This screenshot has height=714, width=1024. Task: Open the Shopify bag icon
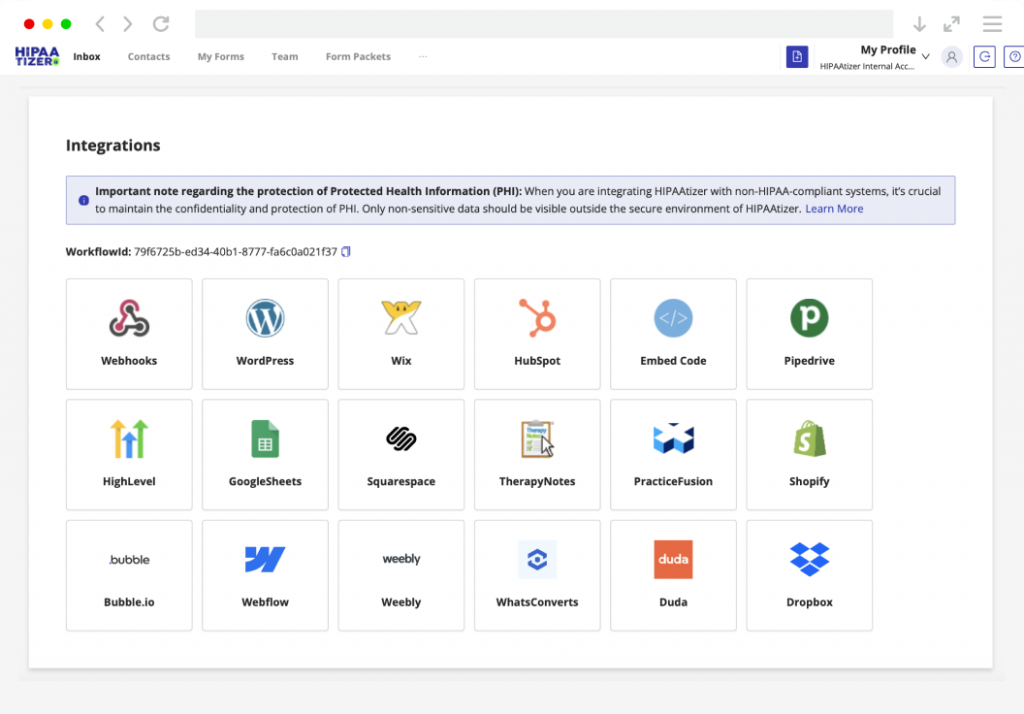click(x=809, y=438)
